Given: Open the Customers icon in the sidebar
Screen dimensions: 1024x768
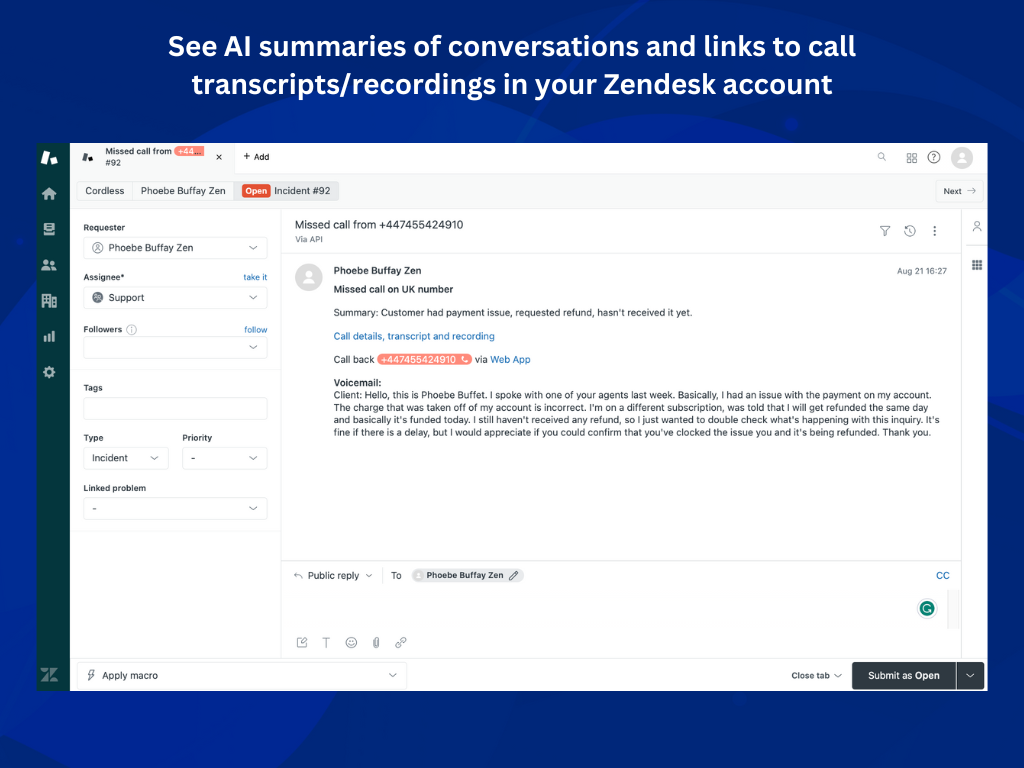Looking at the screenshot, I should pyautogui.click(x=49, y=265).
